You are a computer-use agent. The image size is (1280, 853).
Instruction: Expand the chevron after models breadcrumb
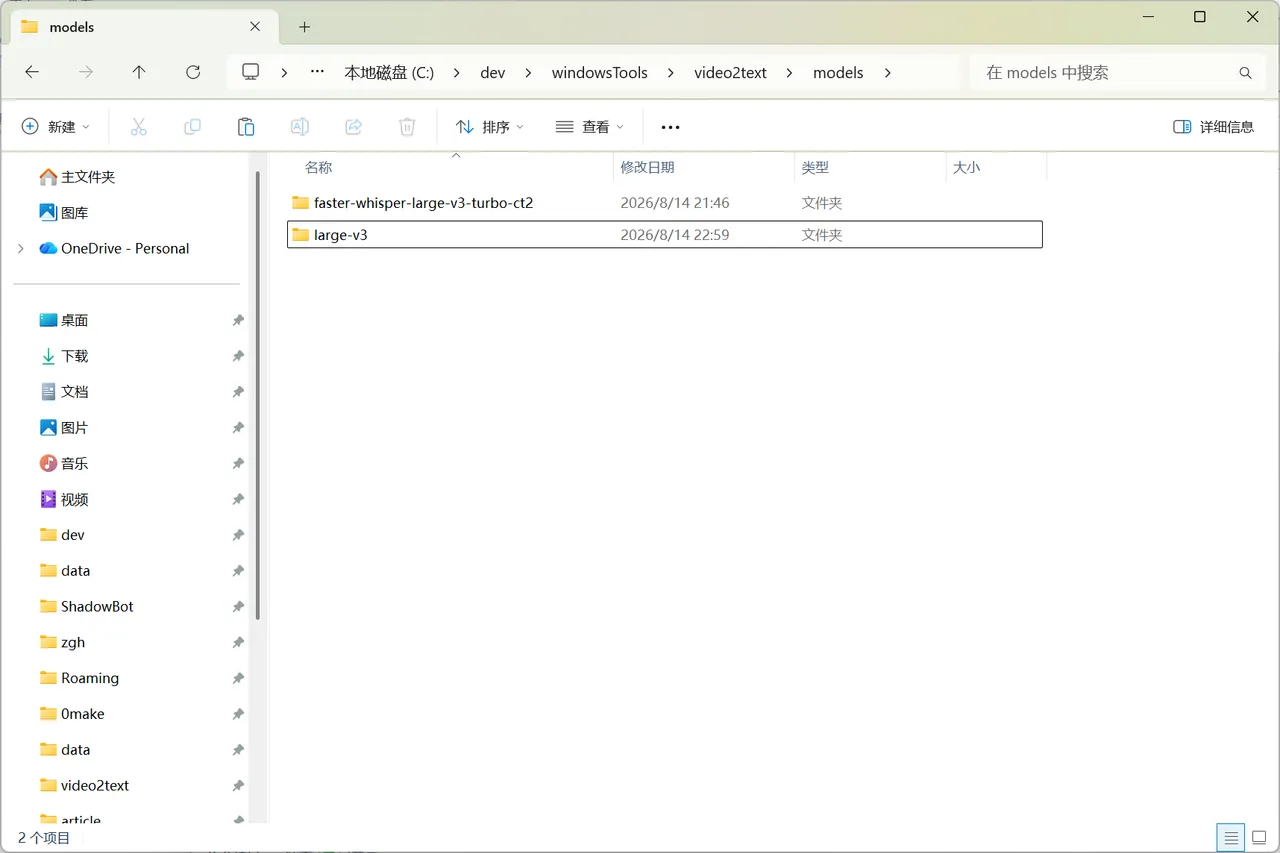click(887, 73)
